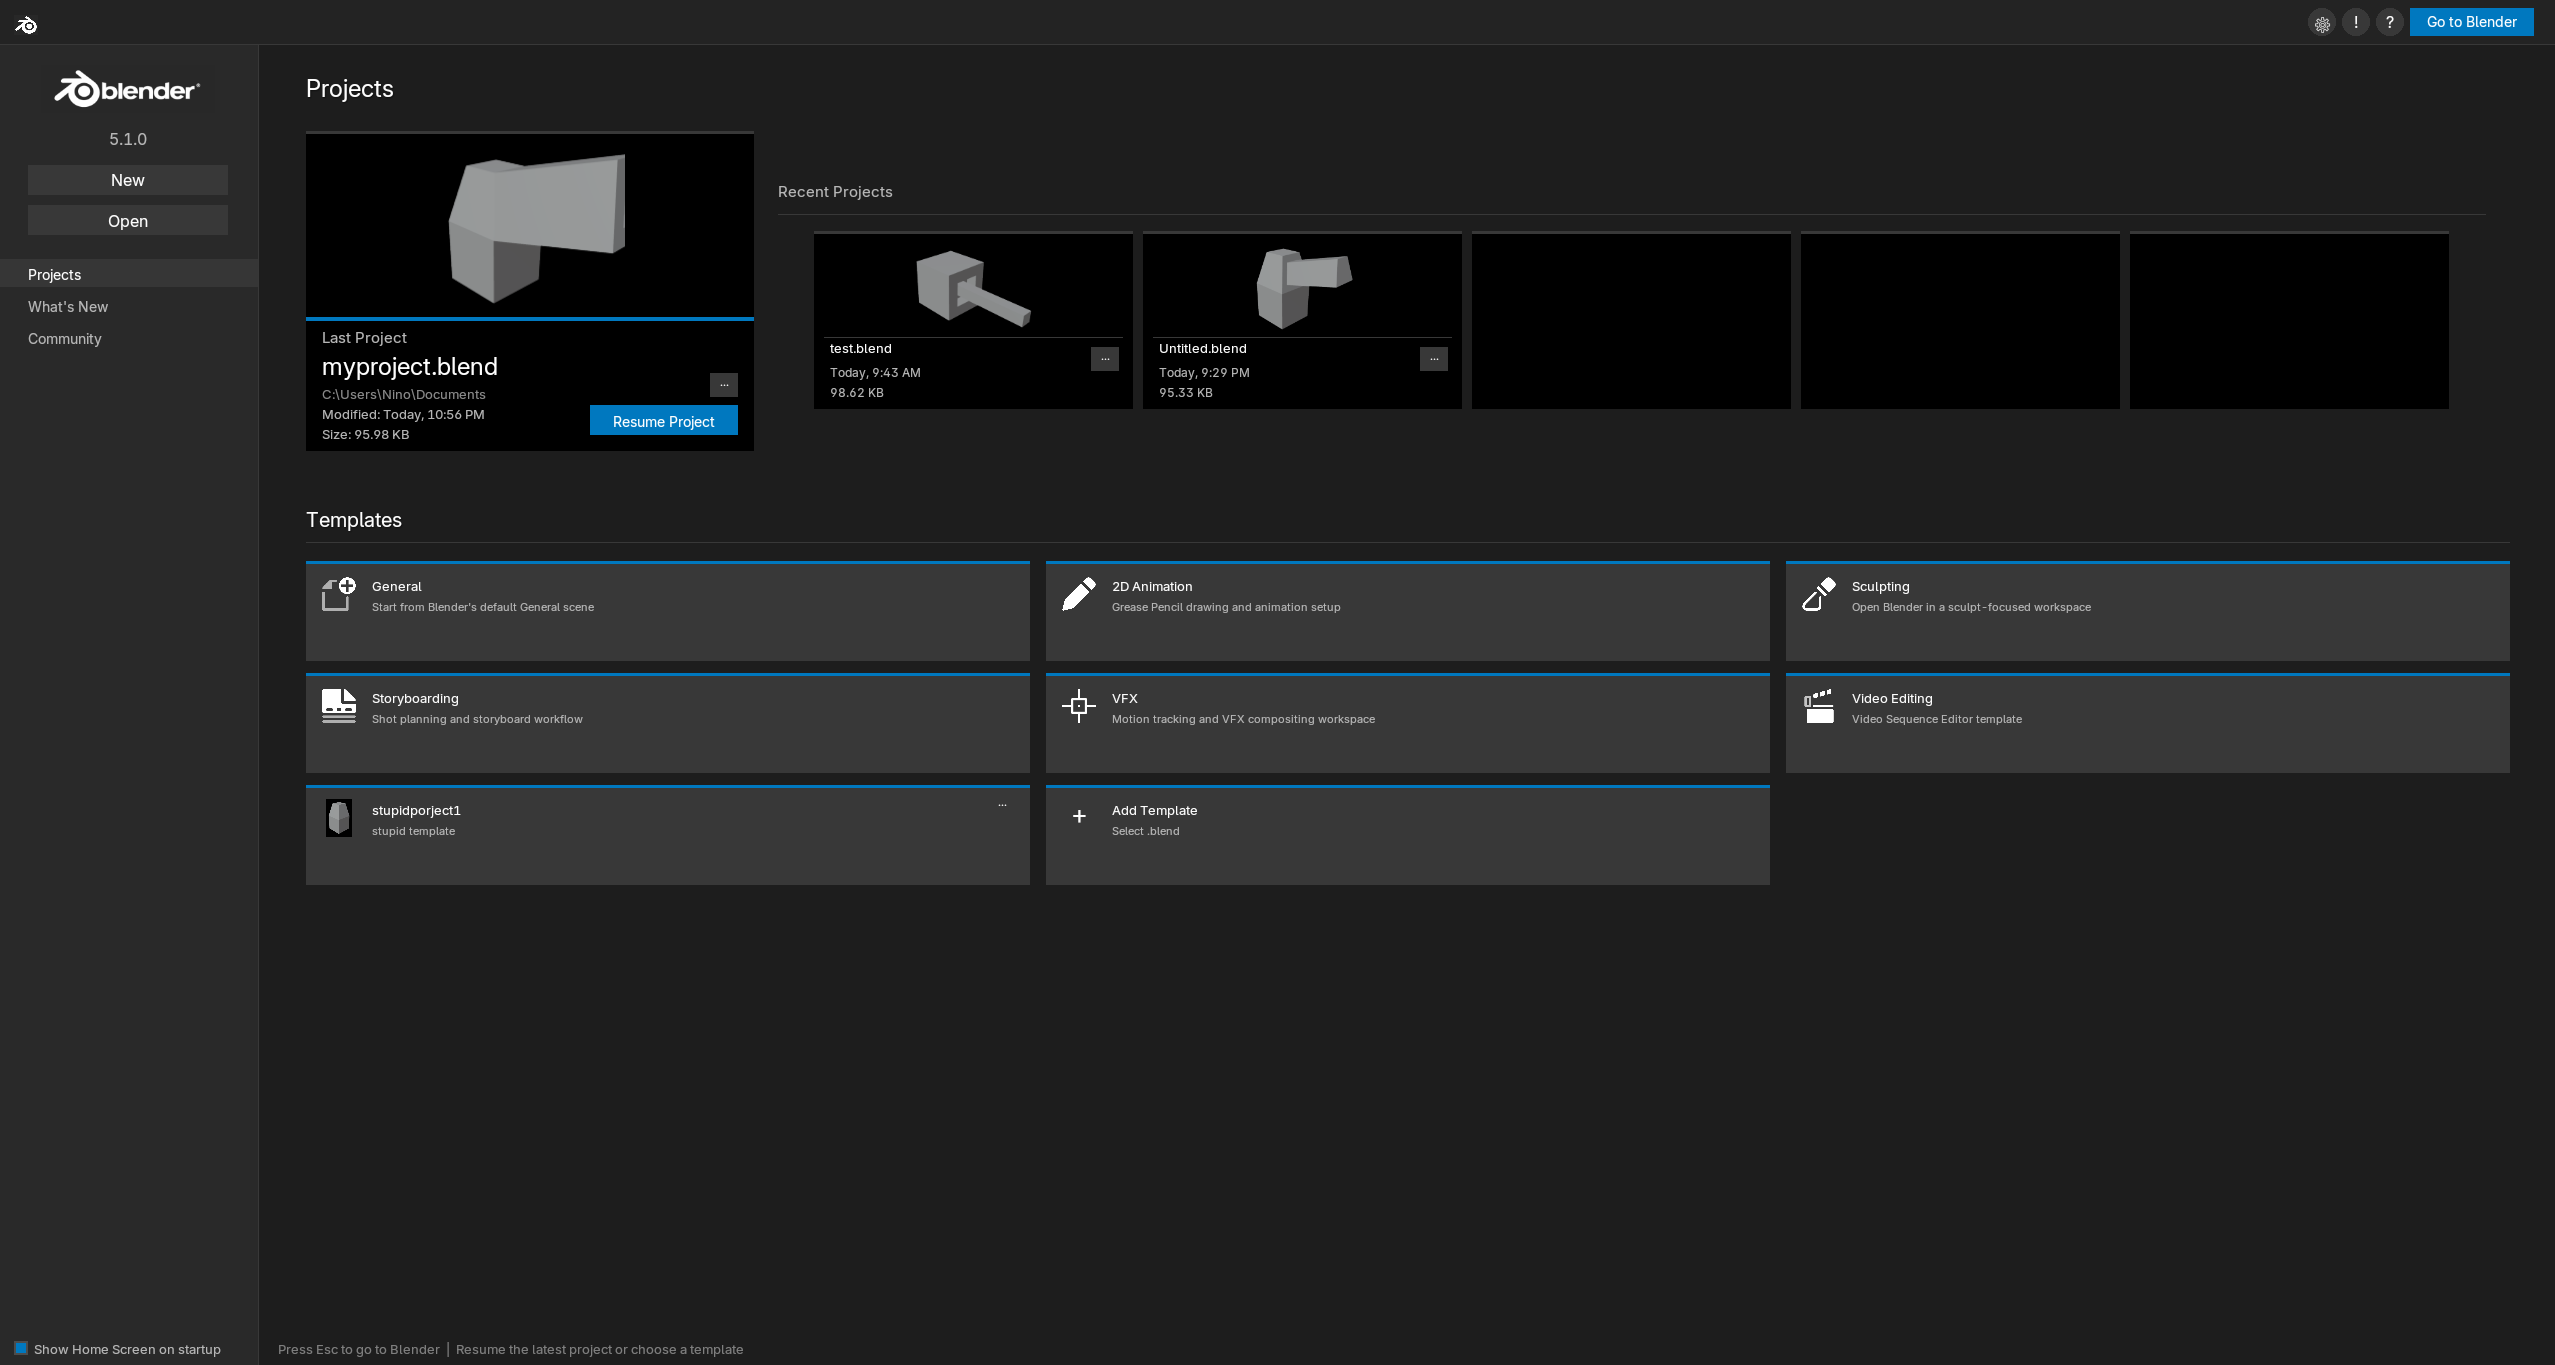Click the question mark help icon
This screenshot has height=1365, width=2555.
[x=2390, y=22]
